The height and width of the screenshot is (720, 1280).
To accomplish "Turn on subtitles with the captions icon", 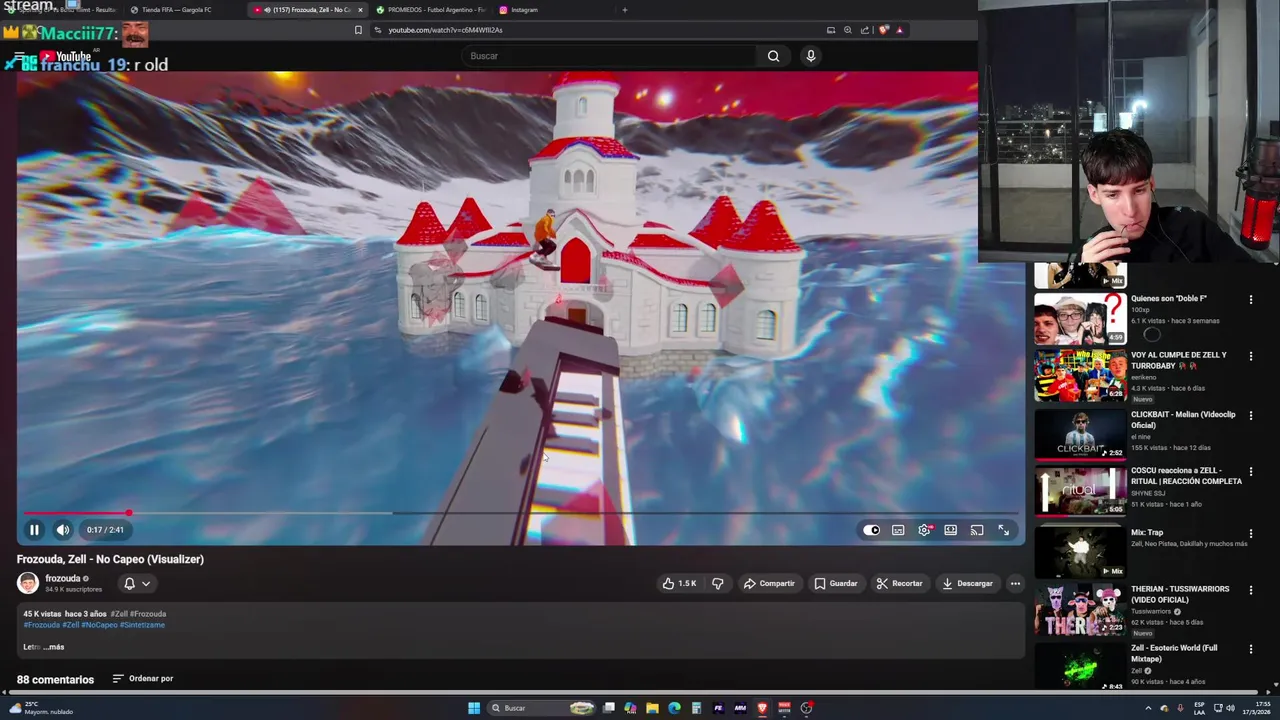I will [898, 530].
